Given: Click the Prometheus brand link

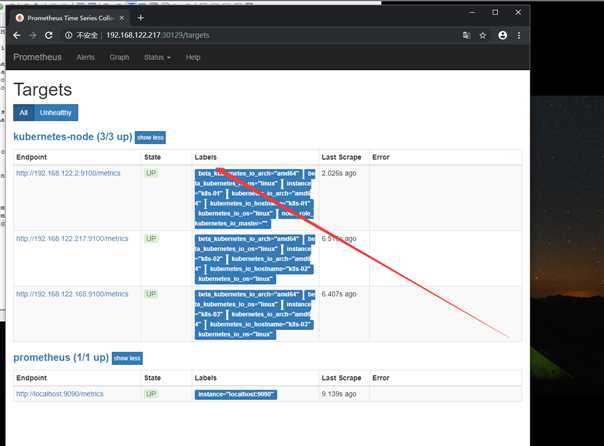Looking at the screenshot, I should point(37,57).
